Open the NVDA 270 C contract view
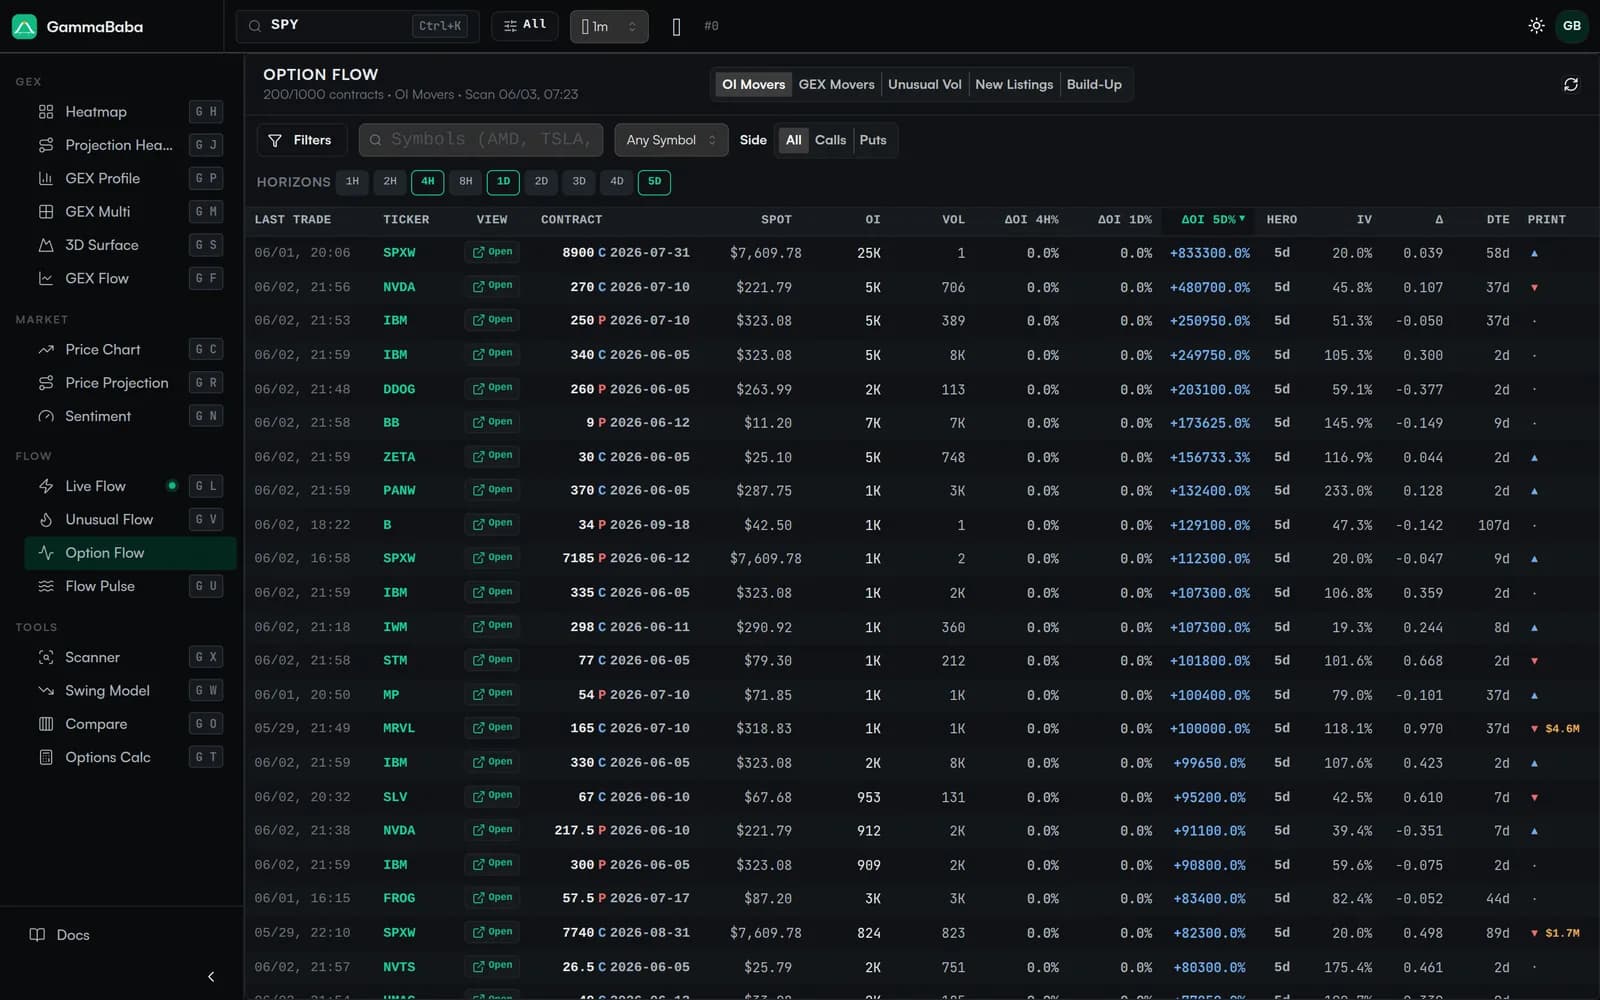Screen dimensions: 1600x1000 coord(493,287)
